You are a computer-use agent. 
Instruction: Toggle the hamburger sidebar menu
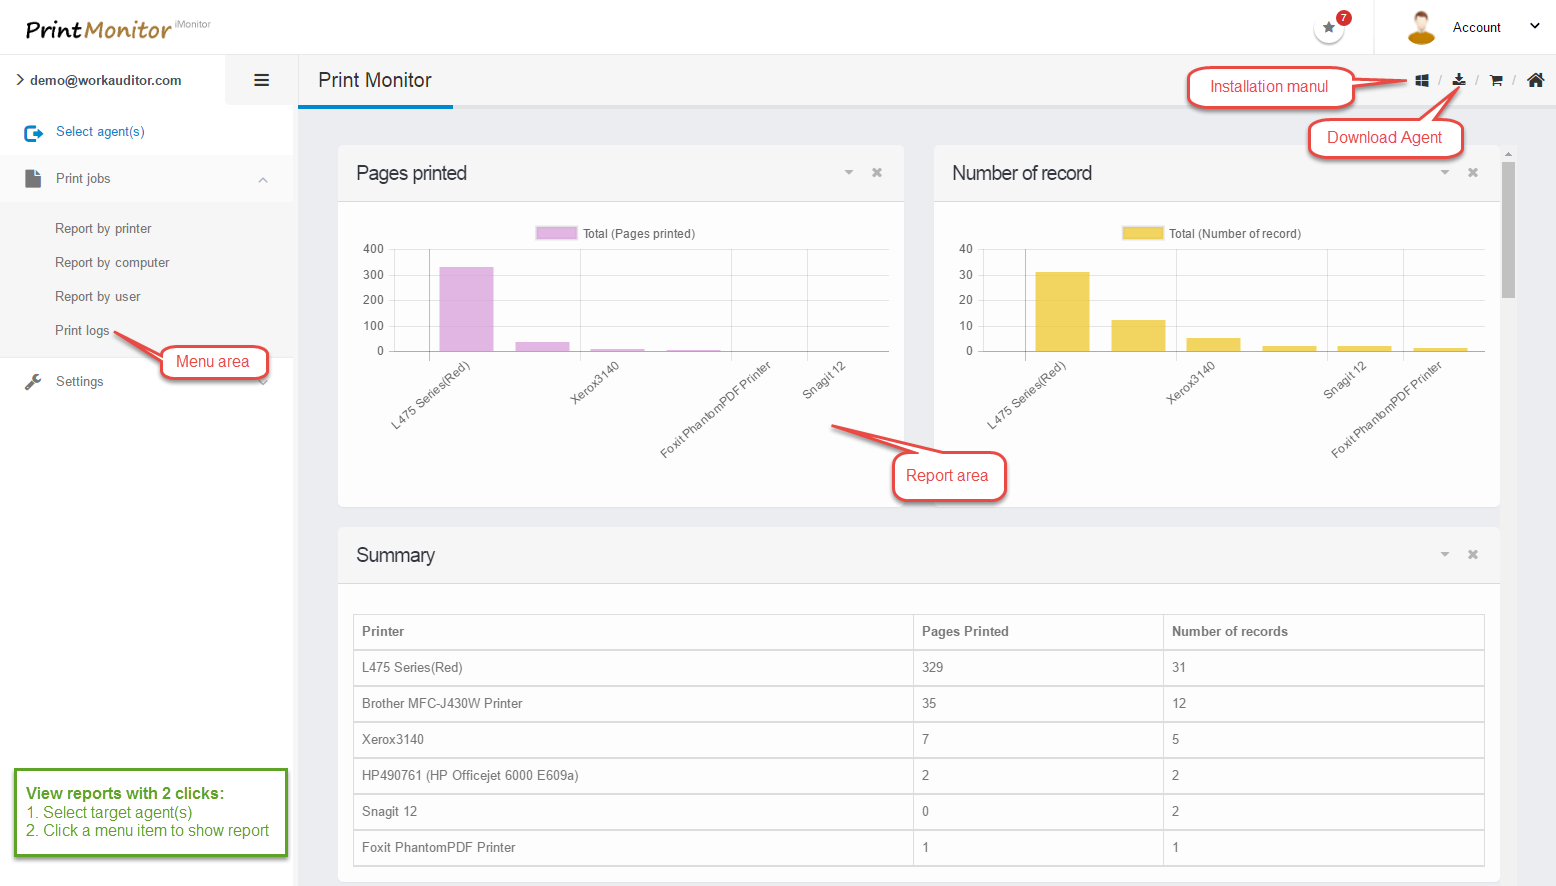click(261, 80)
